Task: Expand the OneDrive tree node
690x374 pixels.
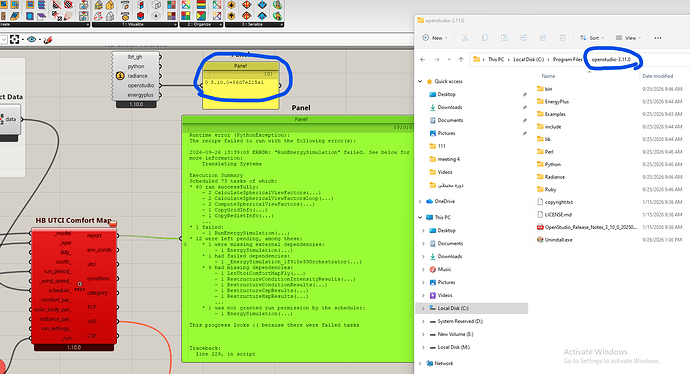Action: [x=420, y=202]
